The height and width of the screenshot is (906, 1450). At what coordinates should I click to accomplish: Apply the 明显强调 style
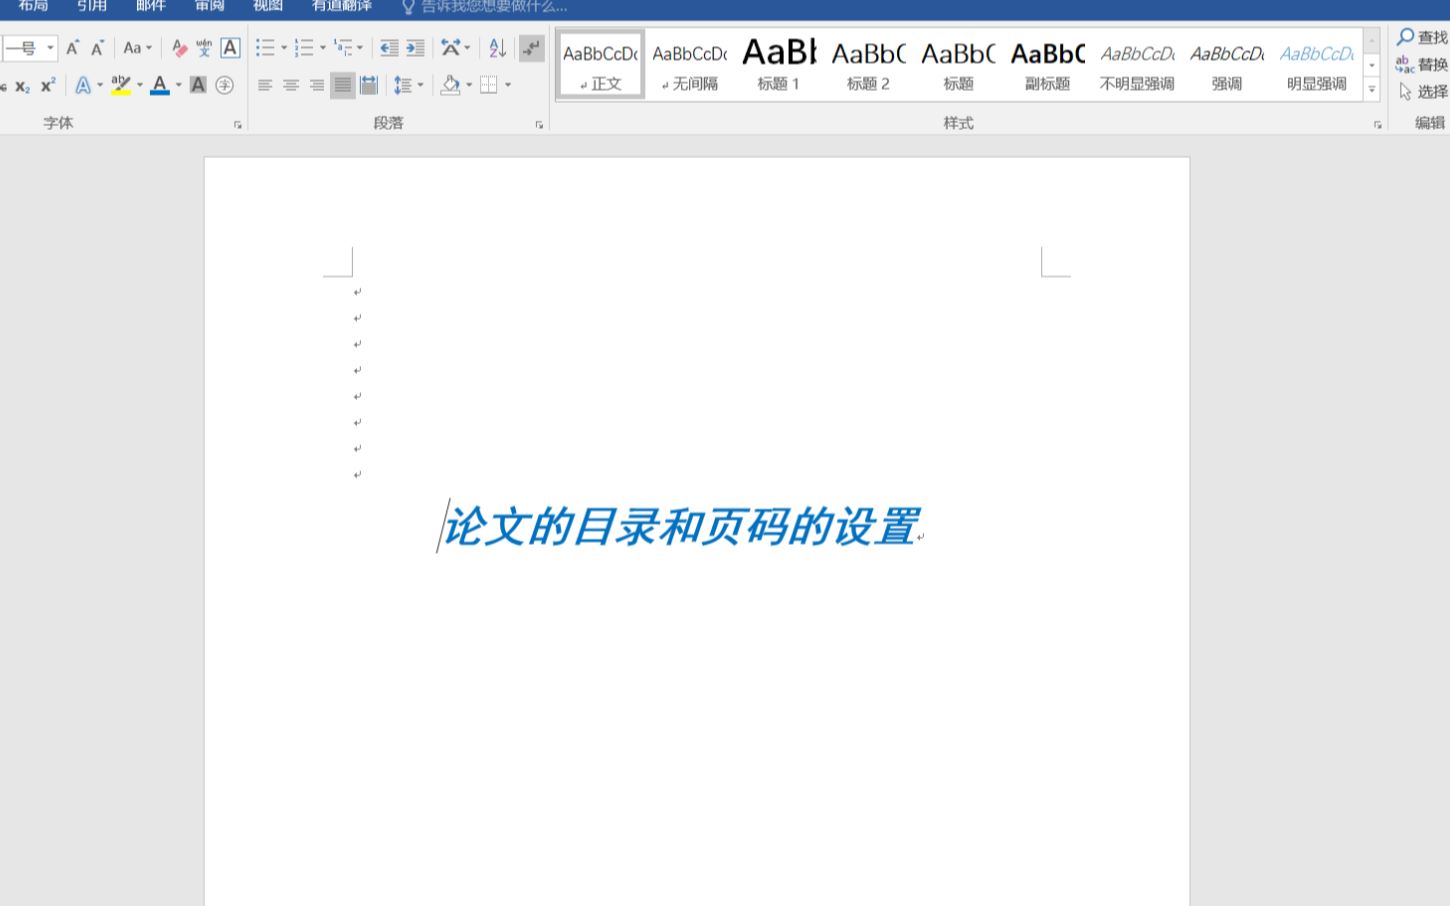coord(1316,64)
